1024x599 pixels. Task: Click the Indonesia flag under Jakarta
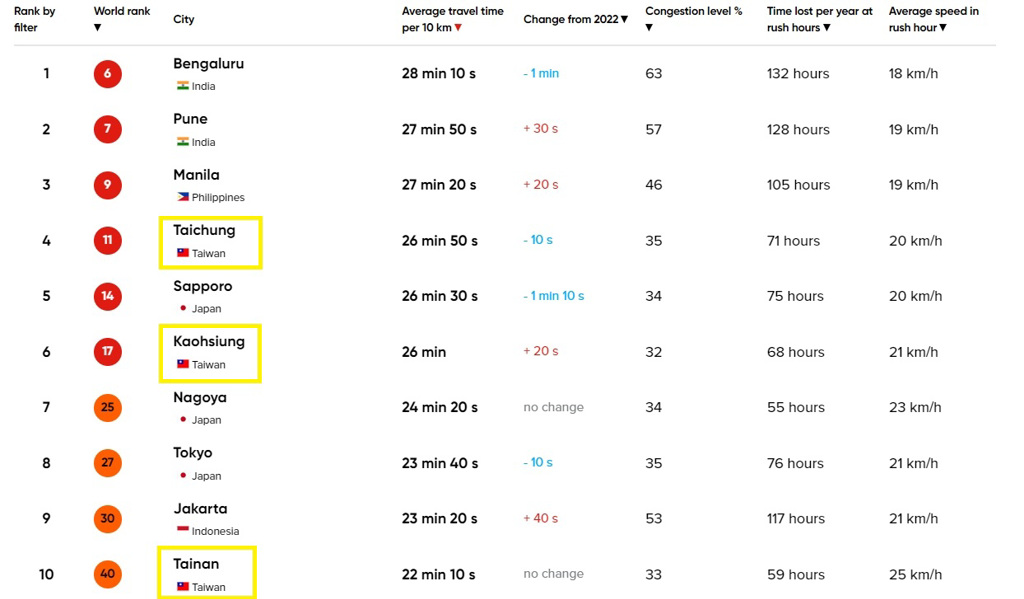tap(183, 531)
